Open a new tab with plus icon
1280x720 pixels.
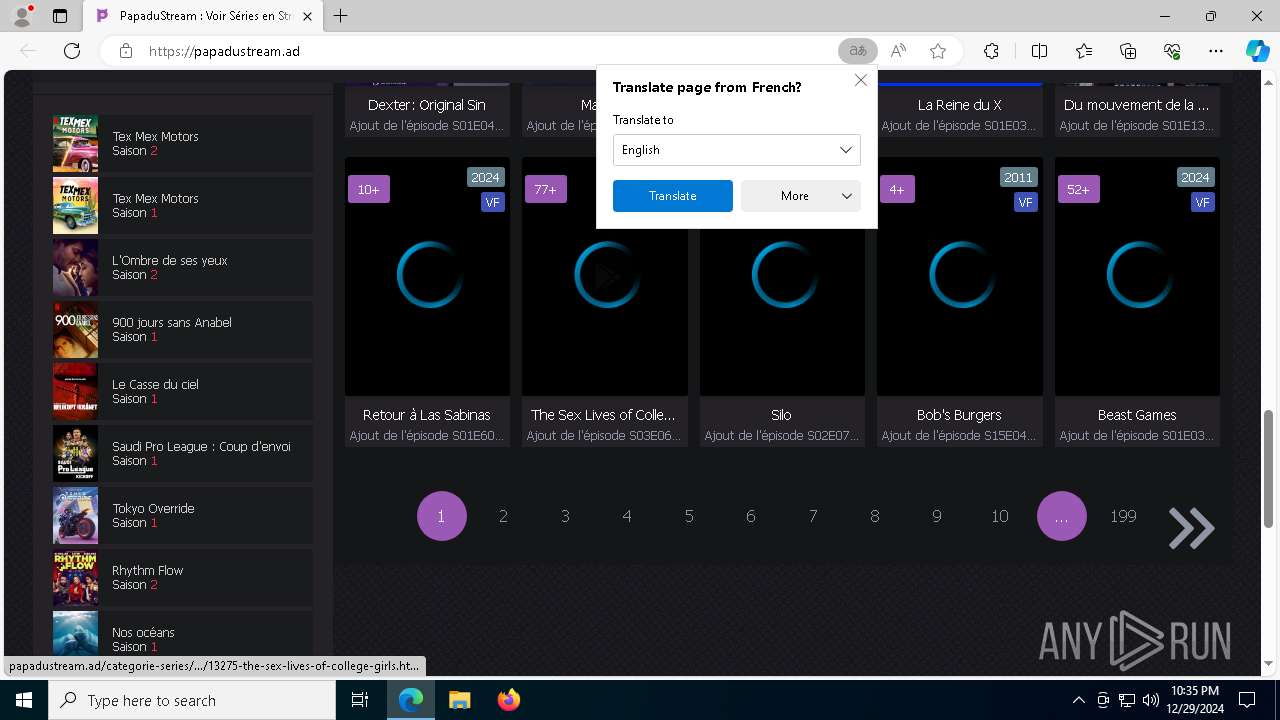341,16
